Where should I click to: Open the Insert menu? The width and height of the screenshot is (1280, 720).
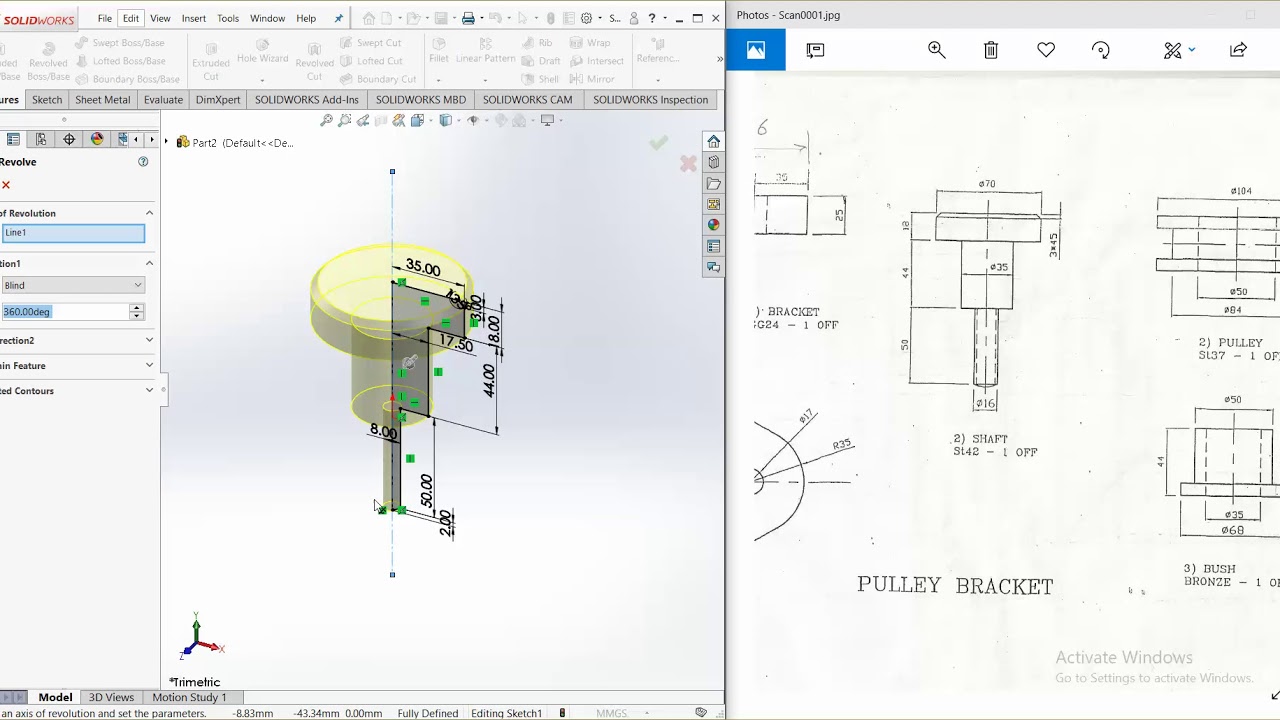coord(194,18)
